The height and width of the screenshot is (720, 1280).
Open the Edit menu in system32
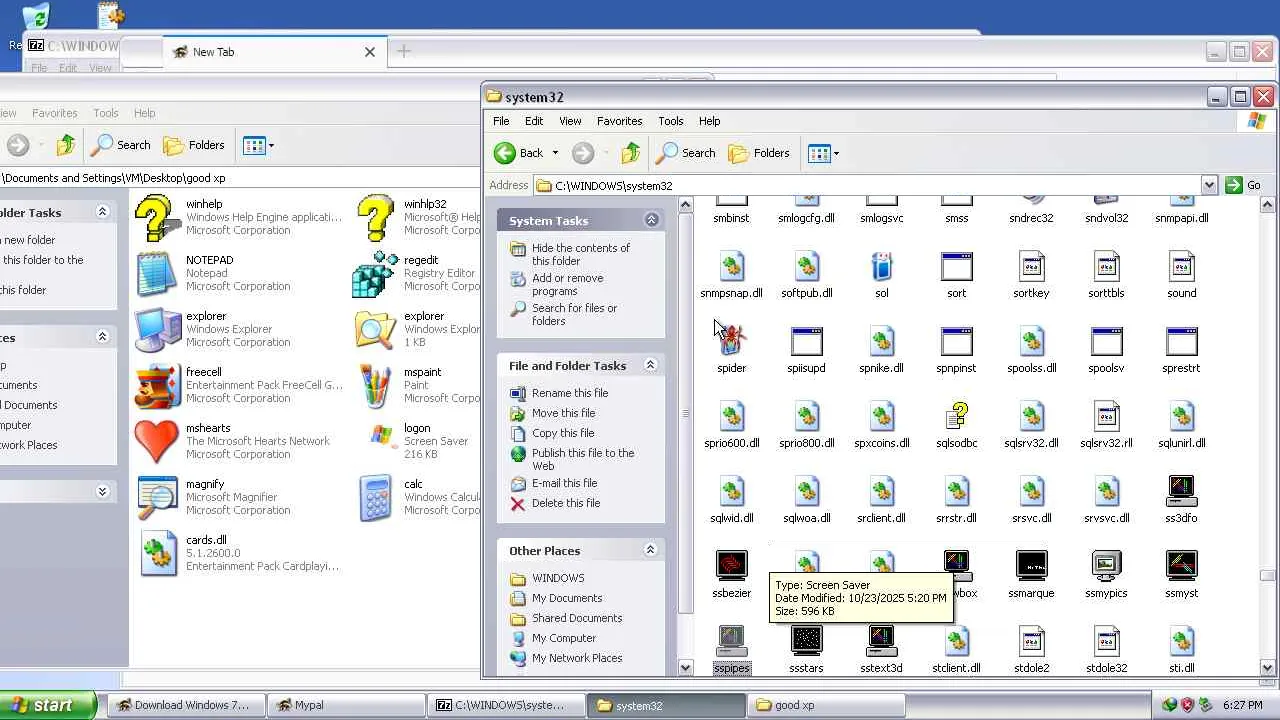[x=534, y=121]
